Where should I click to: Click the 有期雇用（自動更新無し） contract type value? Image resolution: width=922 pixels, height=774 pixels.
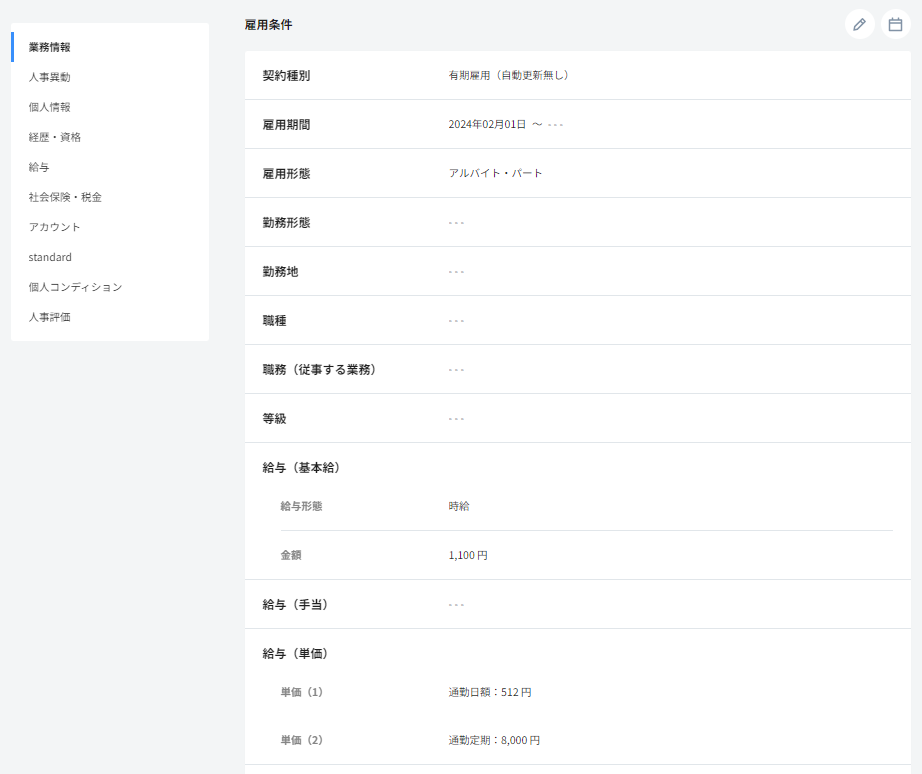[509, 75]
